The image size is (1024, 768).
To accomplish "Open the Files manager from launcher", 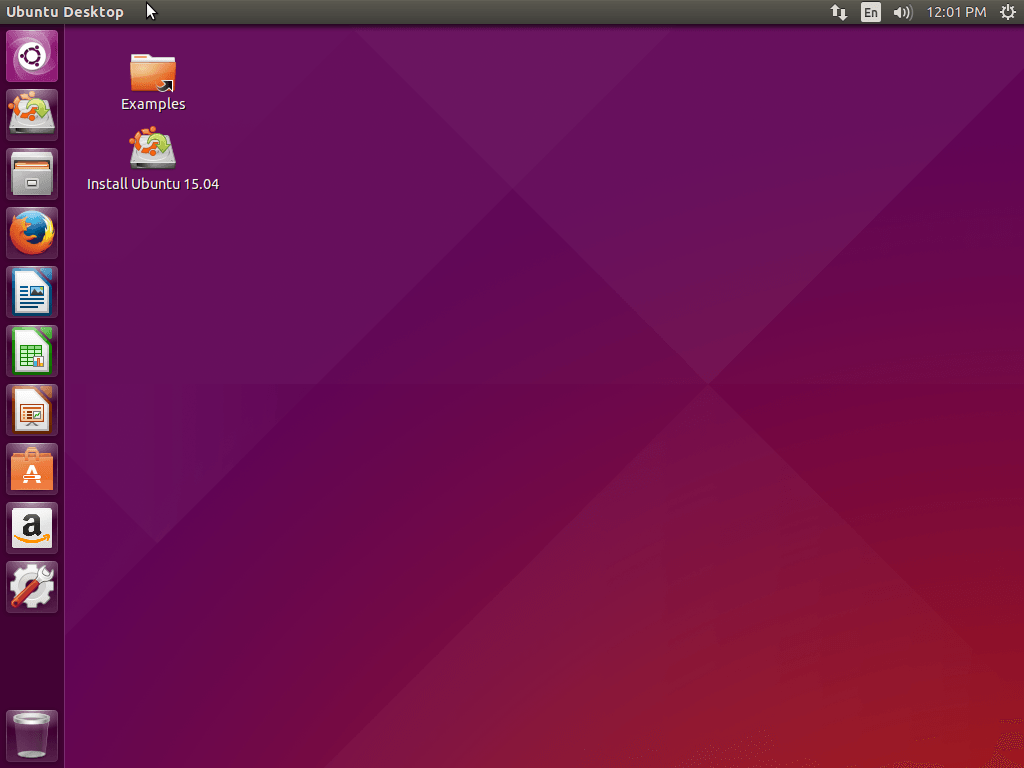I will pyautogui.click(x=32, y=174).
